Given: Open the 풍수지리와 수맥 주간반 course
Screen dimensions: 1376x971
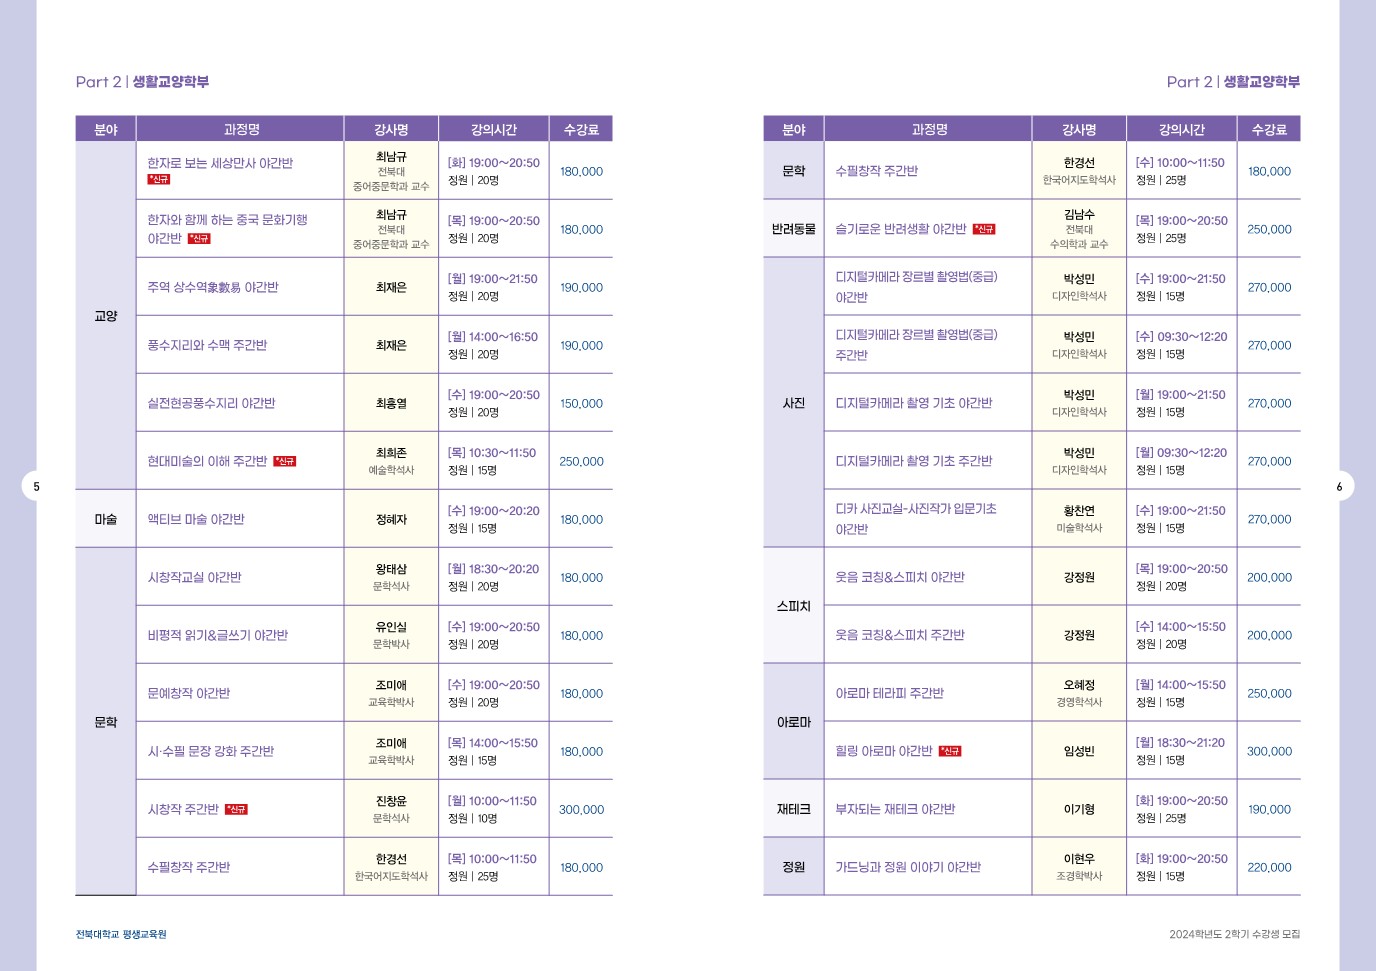Looking at the screenshot, I should coord(207,346).
